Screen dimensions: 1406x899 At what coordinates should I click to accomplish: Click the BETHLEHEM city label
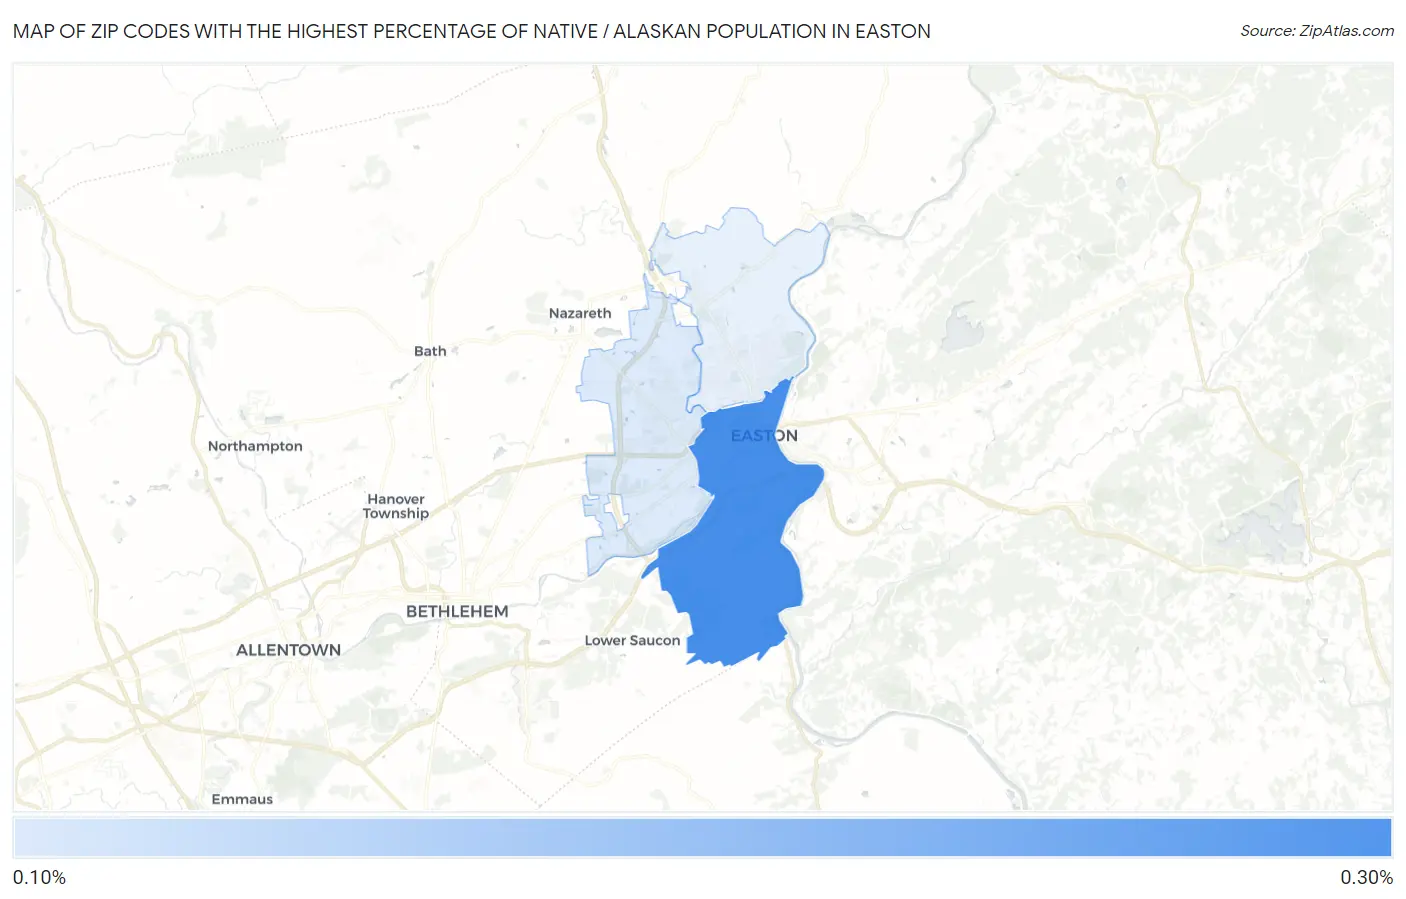(457, 611)
